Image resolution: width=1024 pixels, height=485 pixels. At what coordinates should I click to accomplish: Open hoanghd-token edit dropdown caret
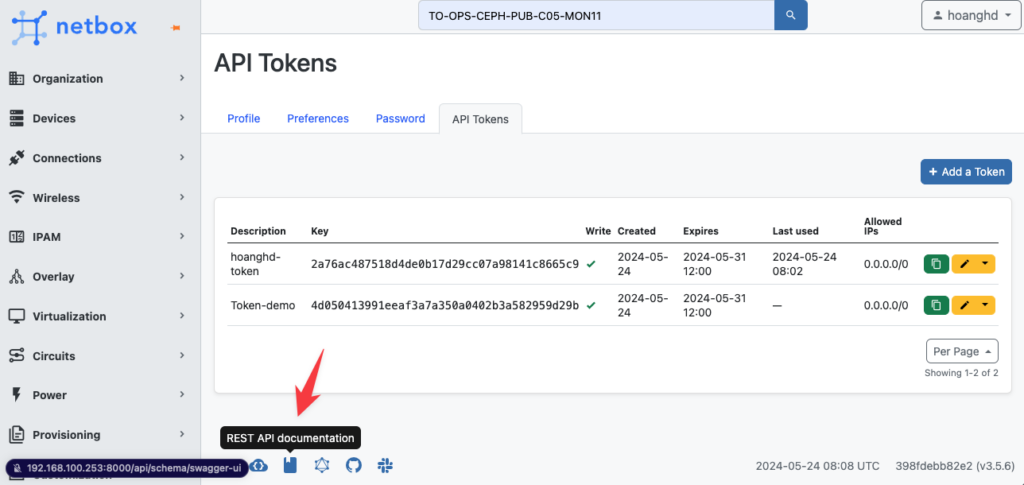[985, 264]
